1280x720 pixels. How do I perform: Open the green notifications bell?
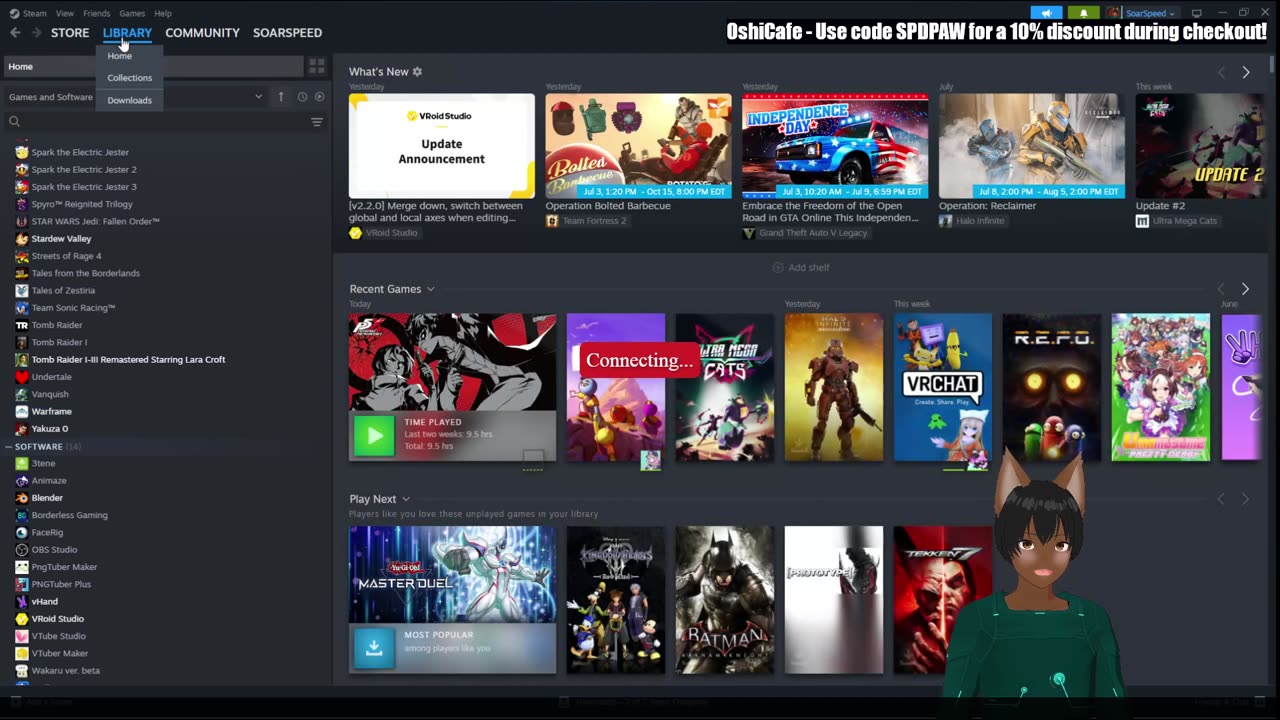(x=1083, y=13)
